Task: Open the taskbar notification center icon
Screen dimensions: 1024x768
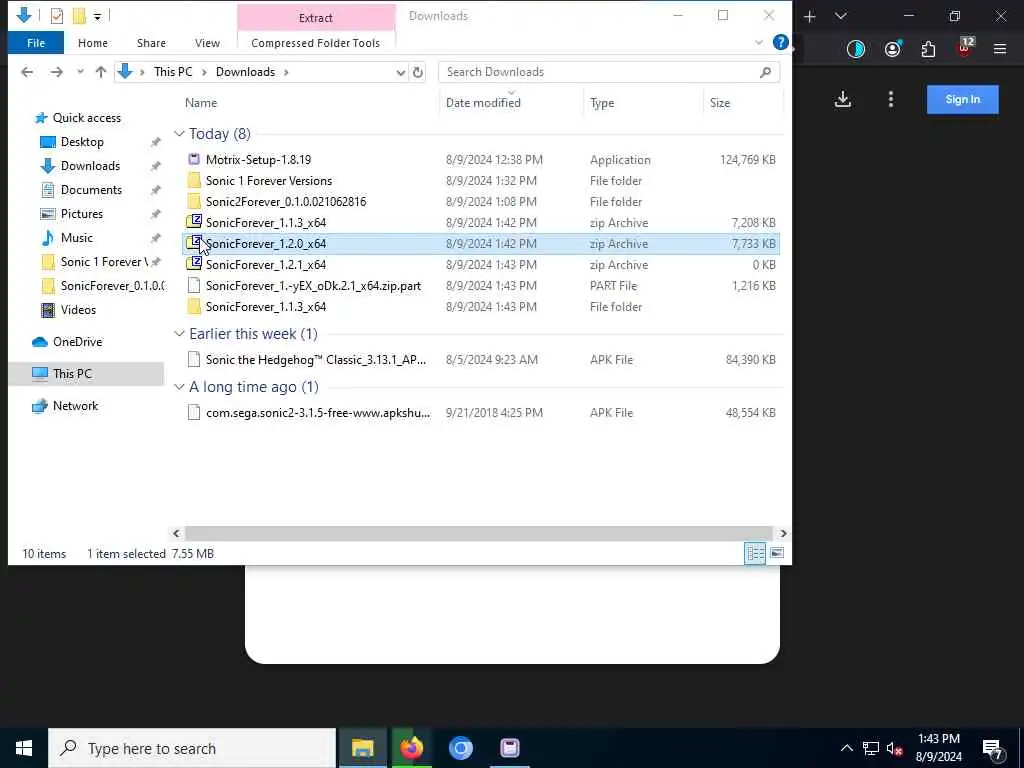Action: point(993,748)
